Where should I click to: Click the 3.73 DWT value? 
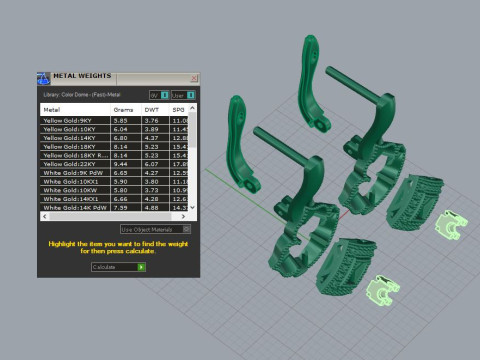[x=151, y=190]
